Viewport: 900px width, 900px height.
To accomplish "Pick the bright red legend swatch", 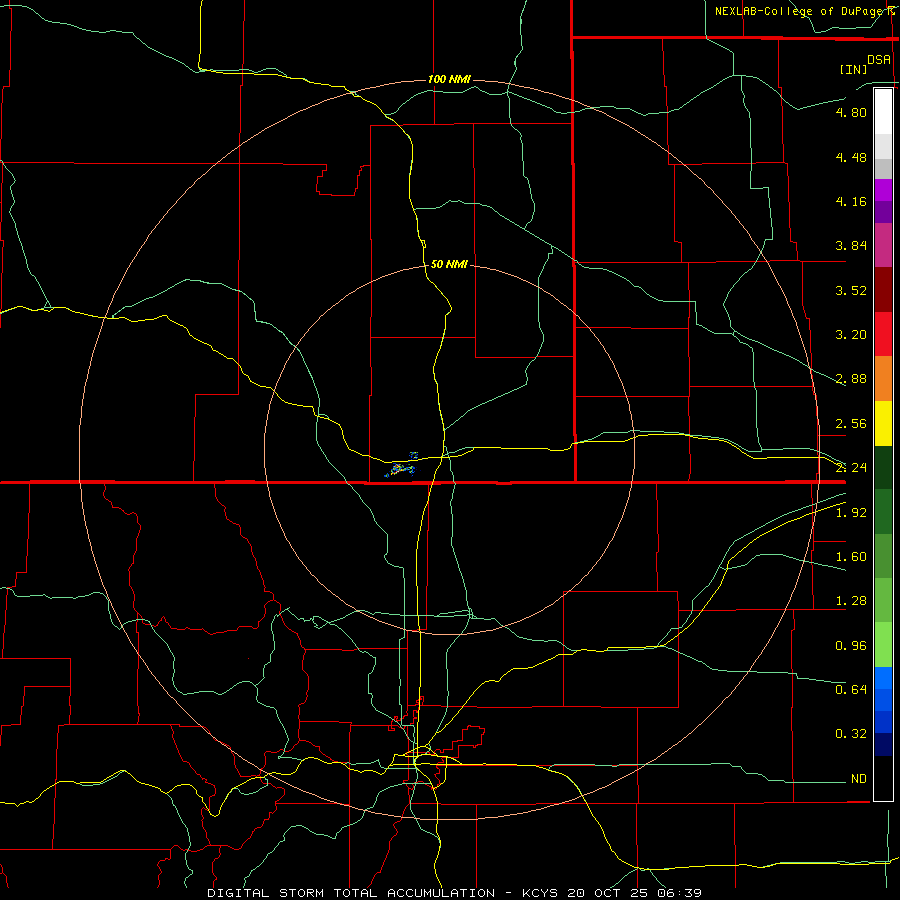I will pyautogui.click(x=883, y=334).
